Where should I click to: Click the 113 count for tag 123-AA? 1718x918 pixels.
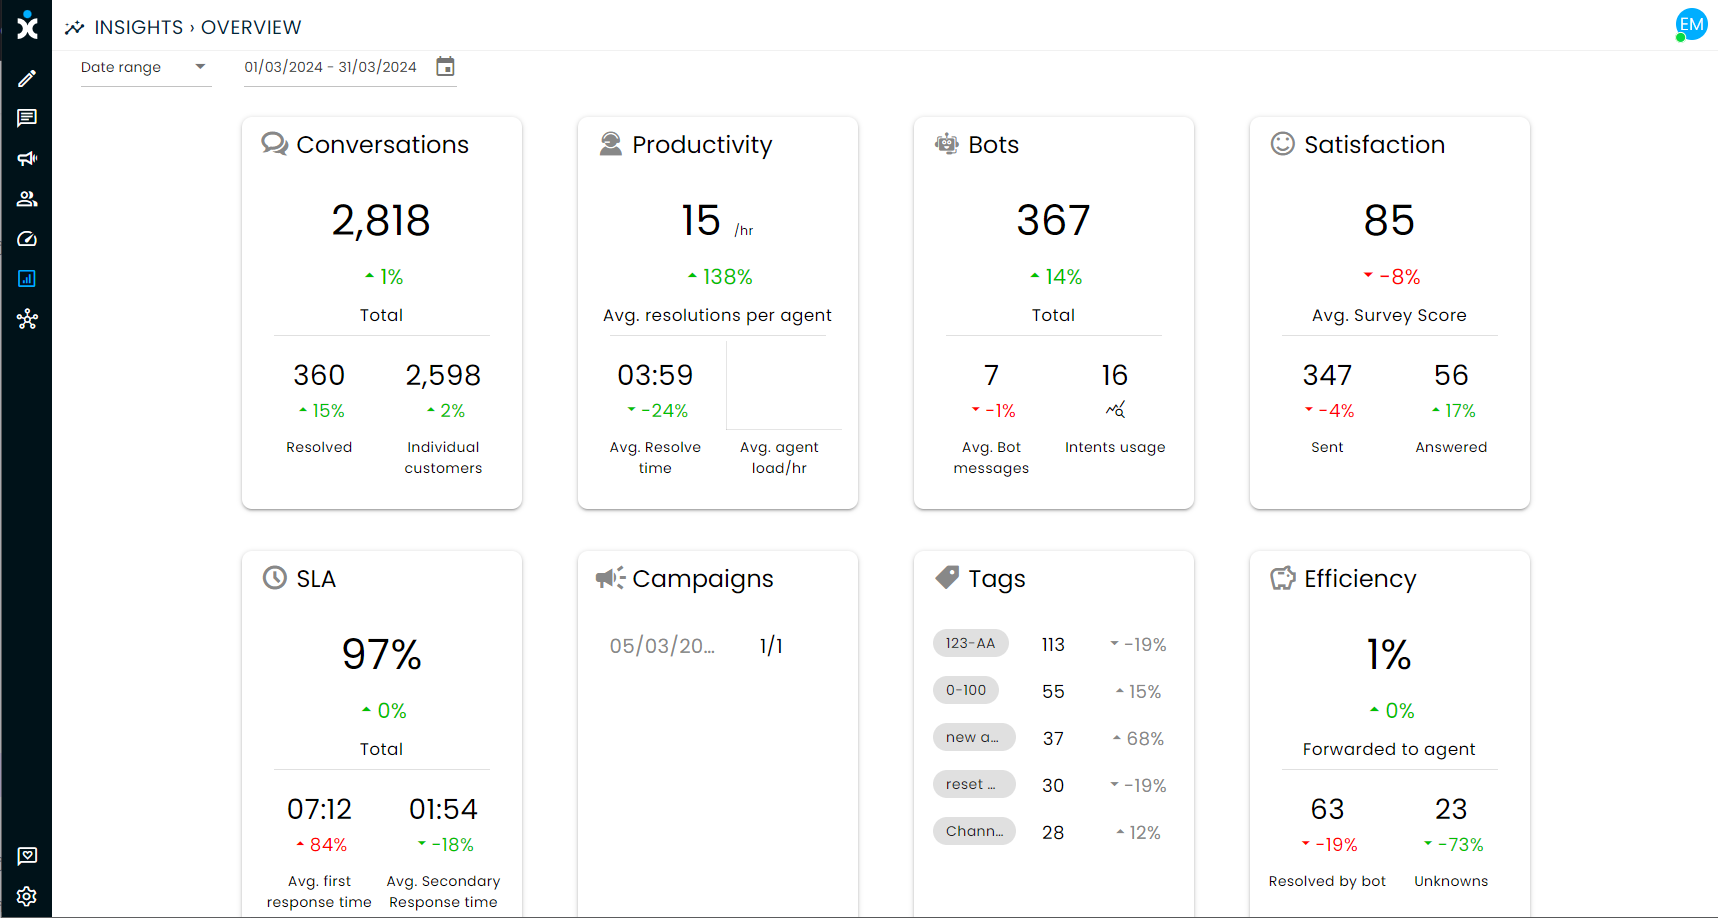pyautogui.click(x=1053, y=645)
